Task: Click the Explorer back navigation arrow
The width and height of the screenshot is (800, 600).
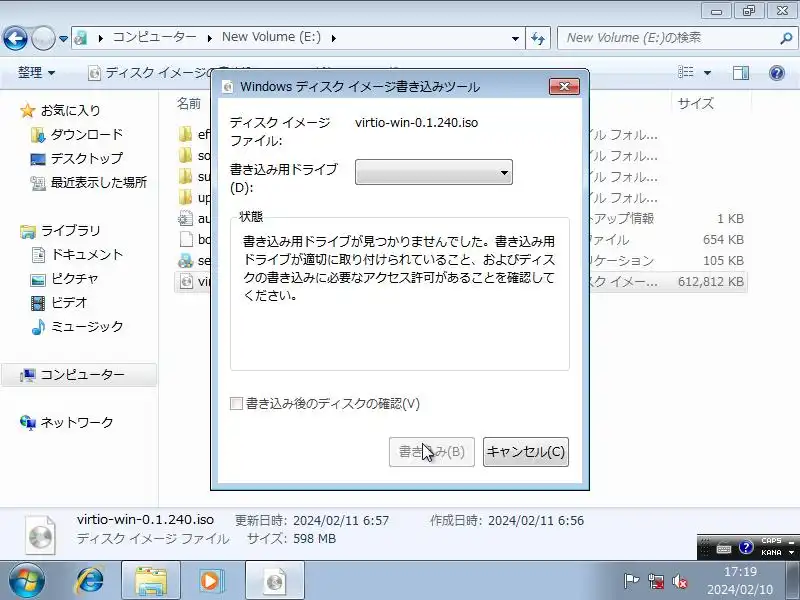Action: click(15, 38)
